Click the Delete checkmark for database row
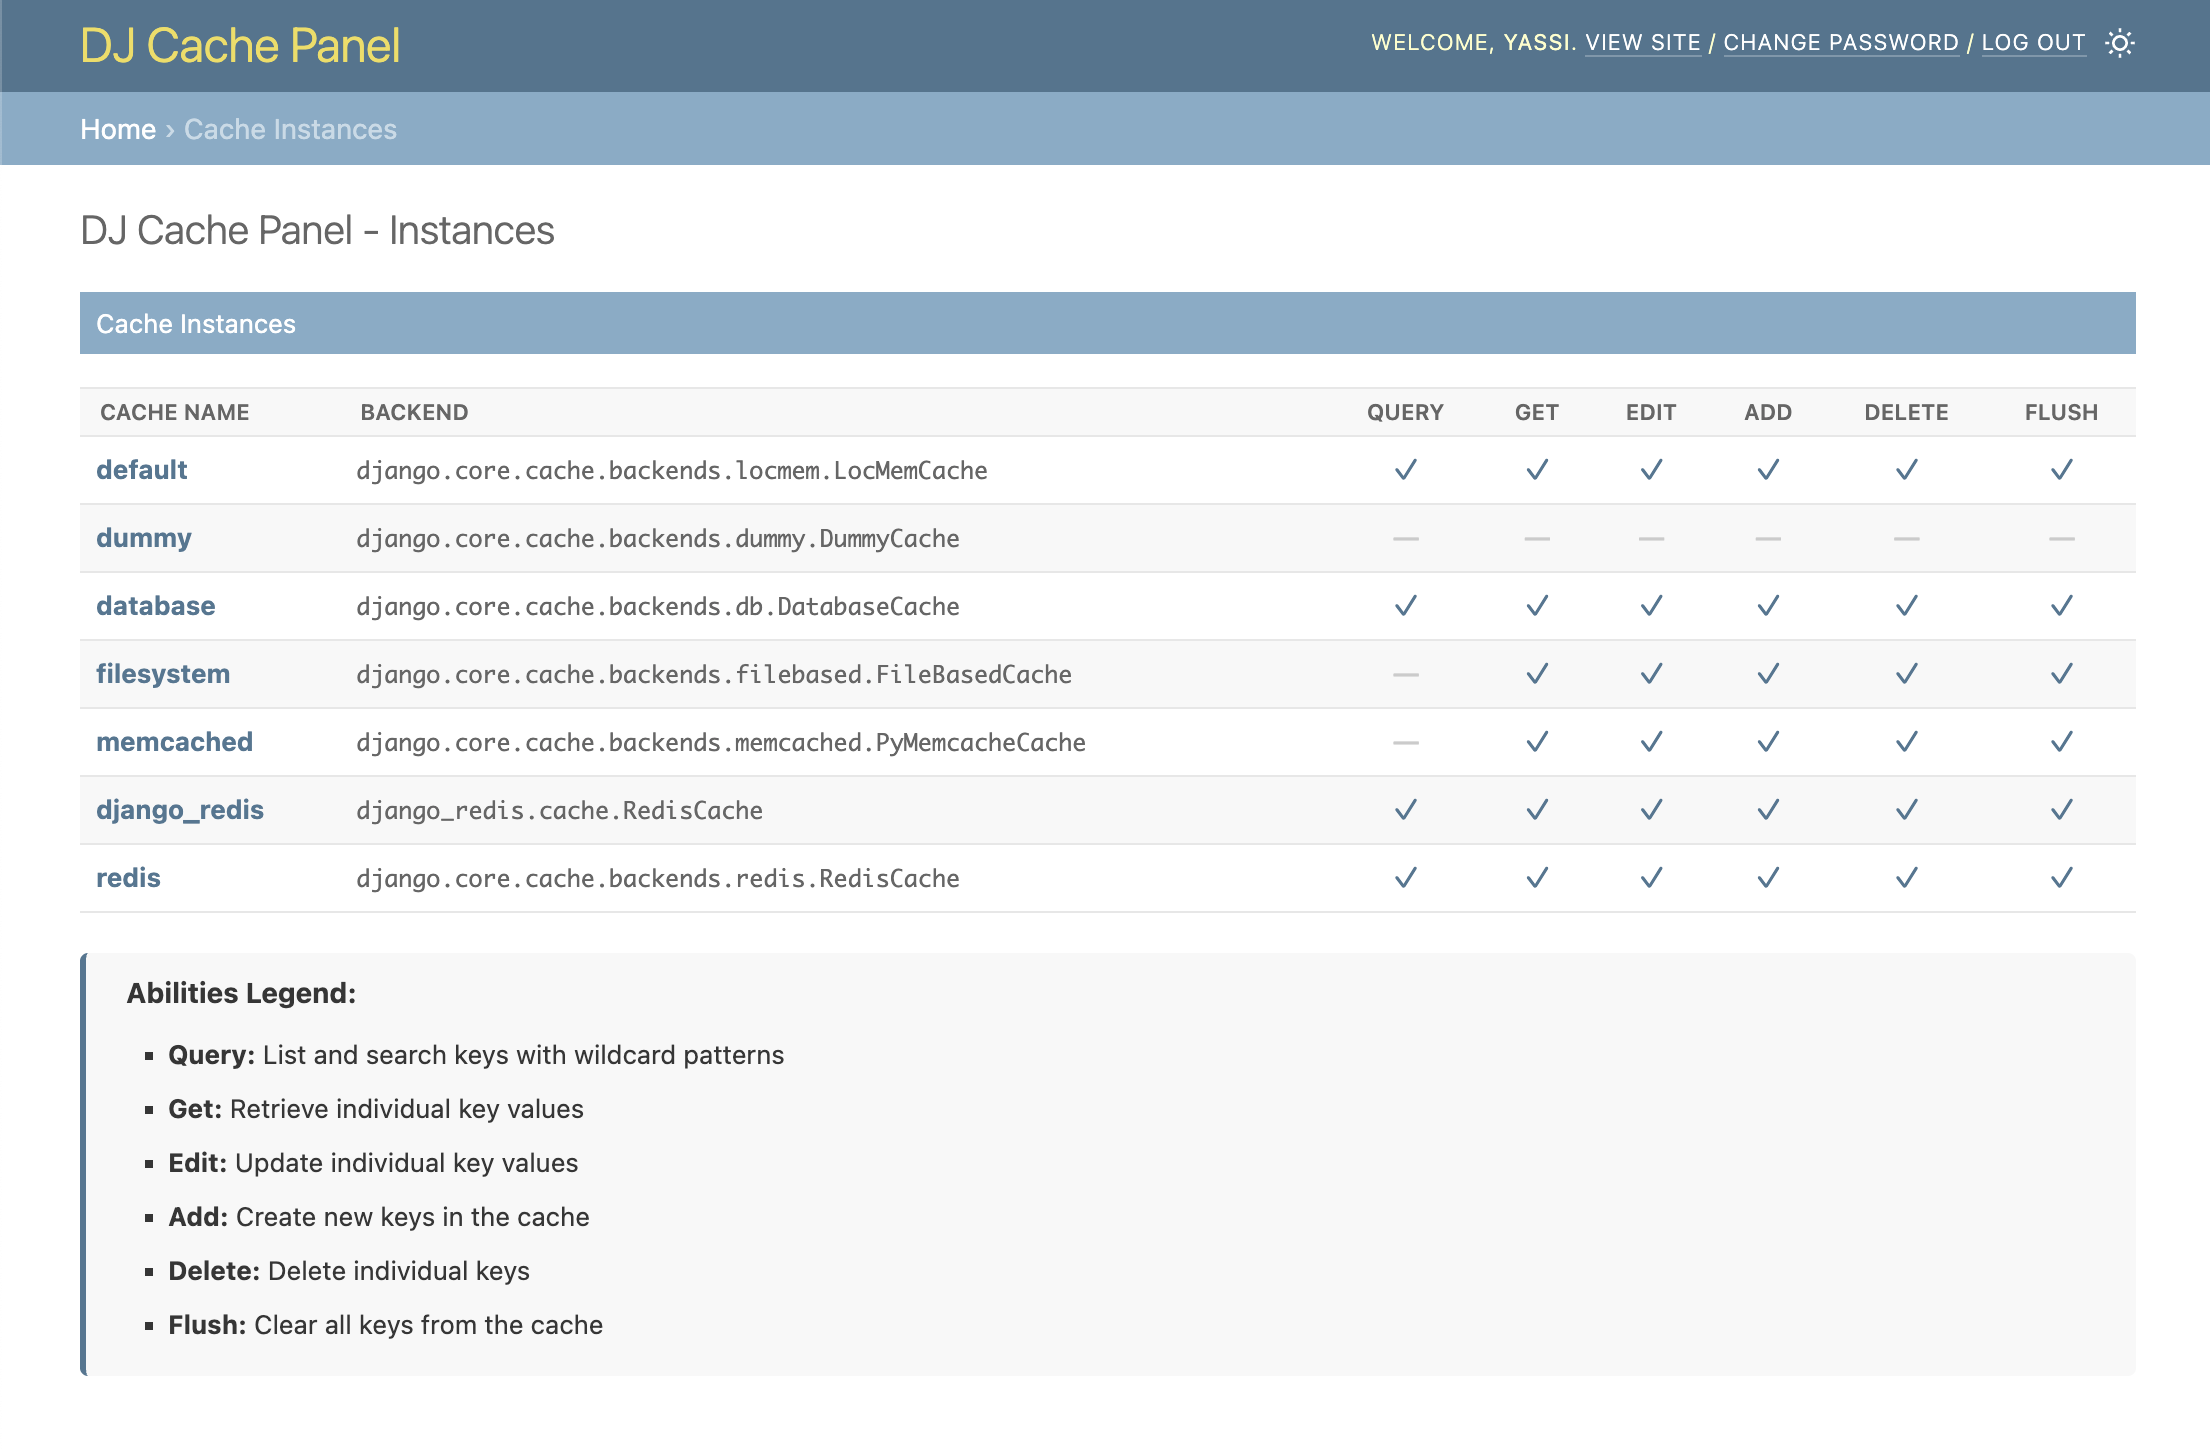Screen dimensions: 2210x1450 (x=1906, y=606)
